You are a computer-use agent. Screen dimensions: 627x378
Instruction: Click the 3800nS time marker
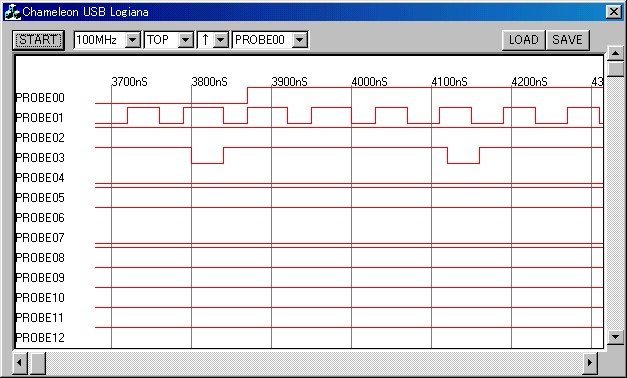coord(210,82)
